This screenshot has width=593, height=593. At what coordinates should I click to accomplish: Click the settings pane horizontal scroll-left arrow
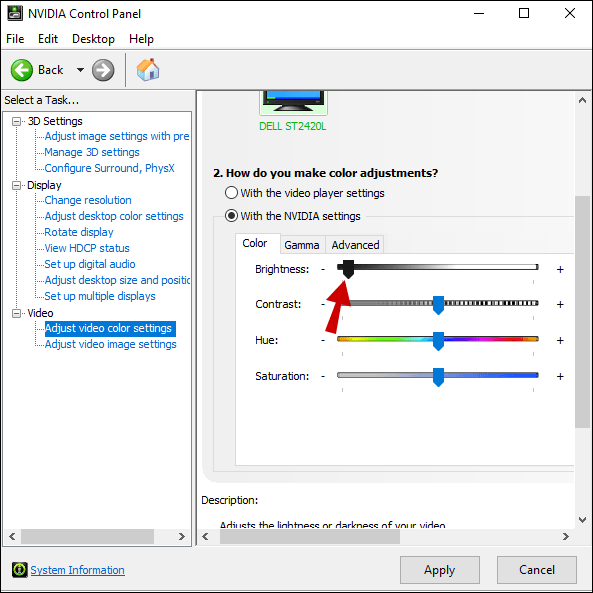[x=205, y=536]
